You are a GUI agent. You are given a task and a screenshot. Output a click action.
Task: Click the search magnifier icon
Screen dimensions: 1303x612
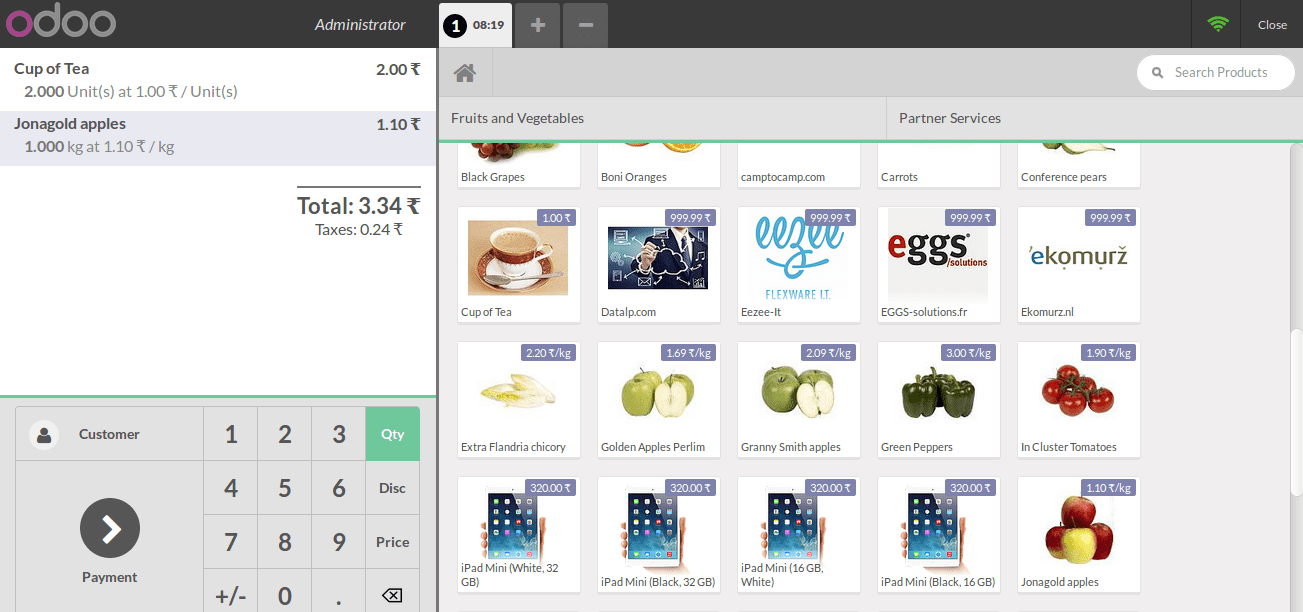coord(1158,73)
